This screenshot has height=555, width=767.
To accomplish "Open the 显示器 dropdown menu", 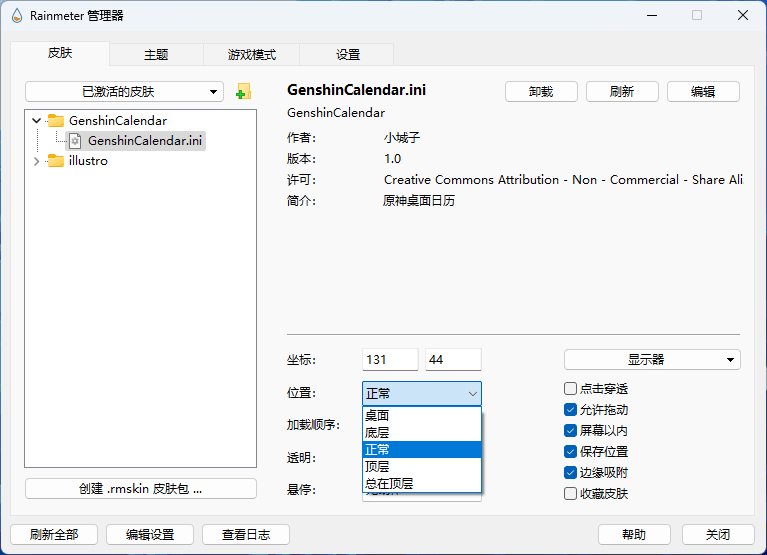I will coord(652,360).
